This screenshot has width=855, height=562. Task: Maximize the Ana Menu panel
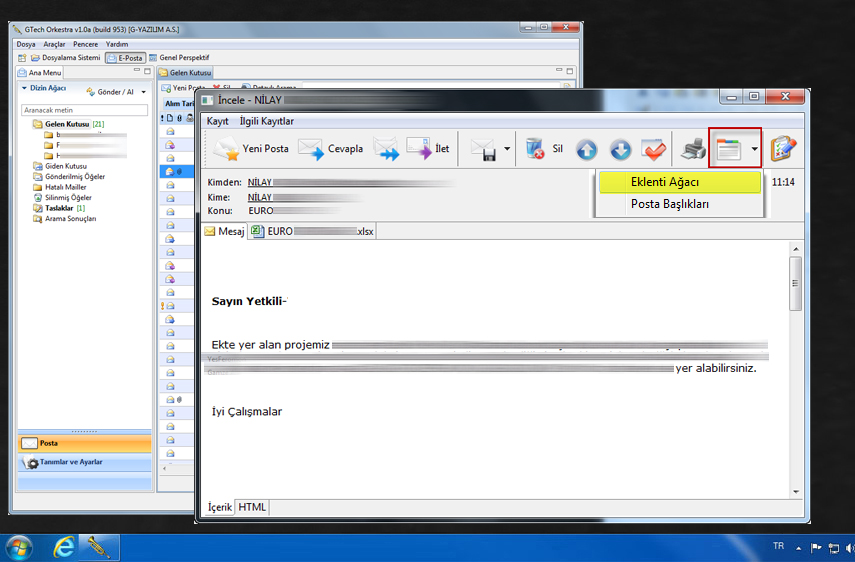(x=147, y=71)
